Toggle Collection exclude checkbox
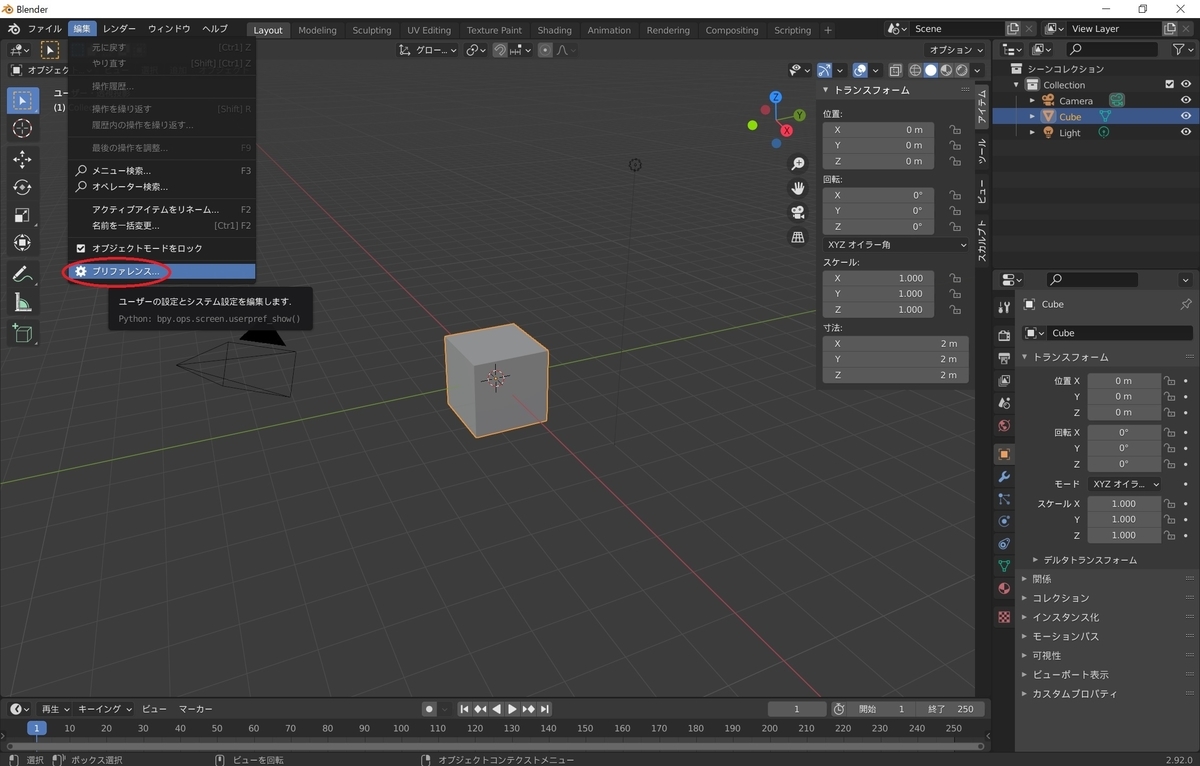The image size is (1200, 766). pos(1170,85)
